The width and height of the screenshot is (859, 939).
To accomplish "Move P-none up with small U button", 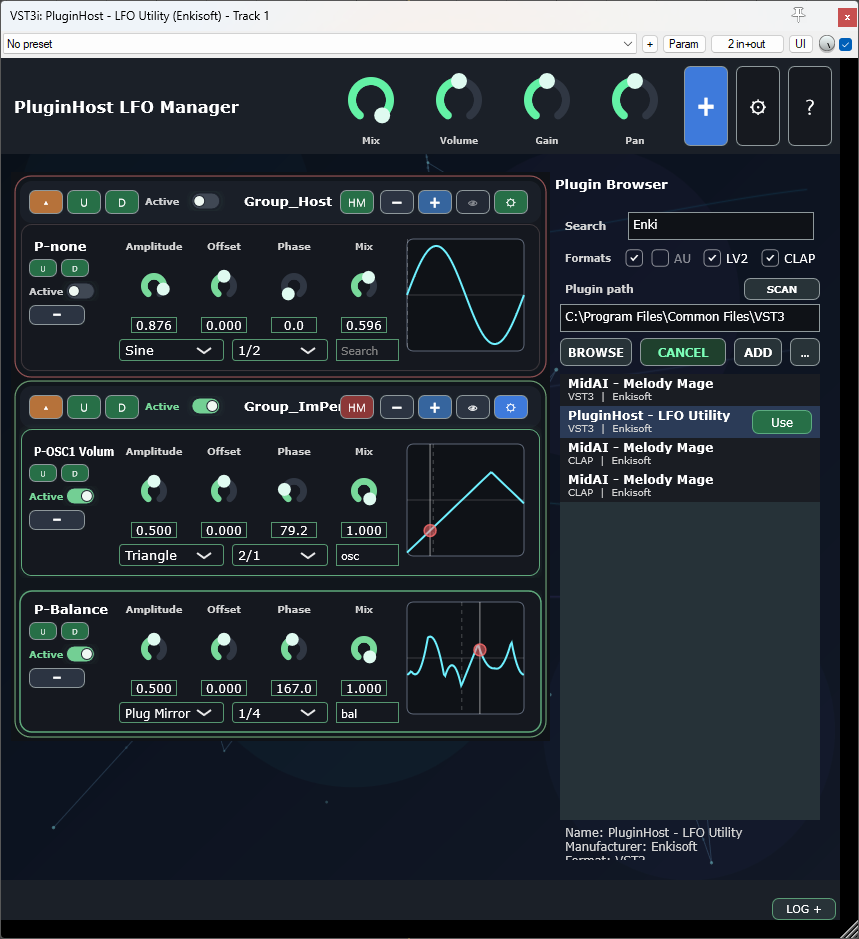I will (x=43, y=268).
